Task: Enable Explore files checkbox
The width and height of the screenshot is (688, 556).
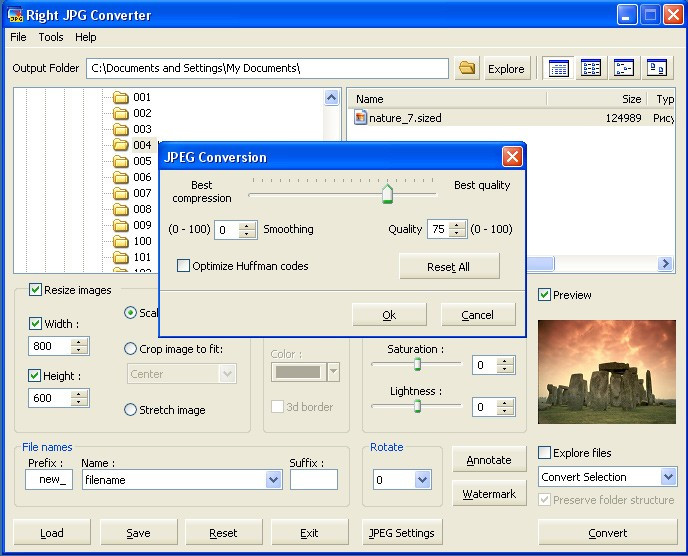Action: 545,452
